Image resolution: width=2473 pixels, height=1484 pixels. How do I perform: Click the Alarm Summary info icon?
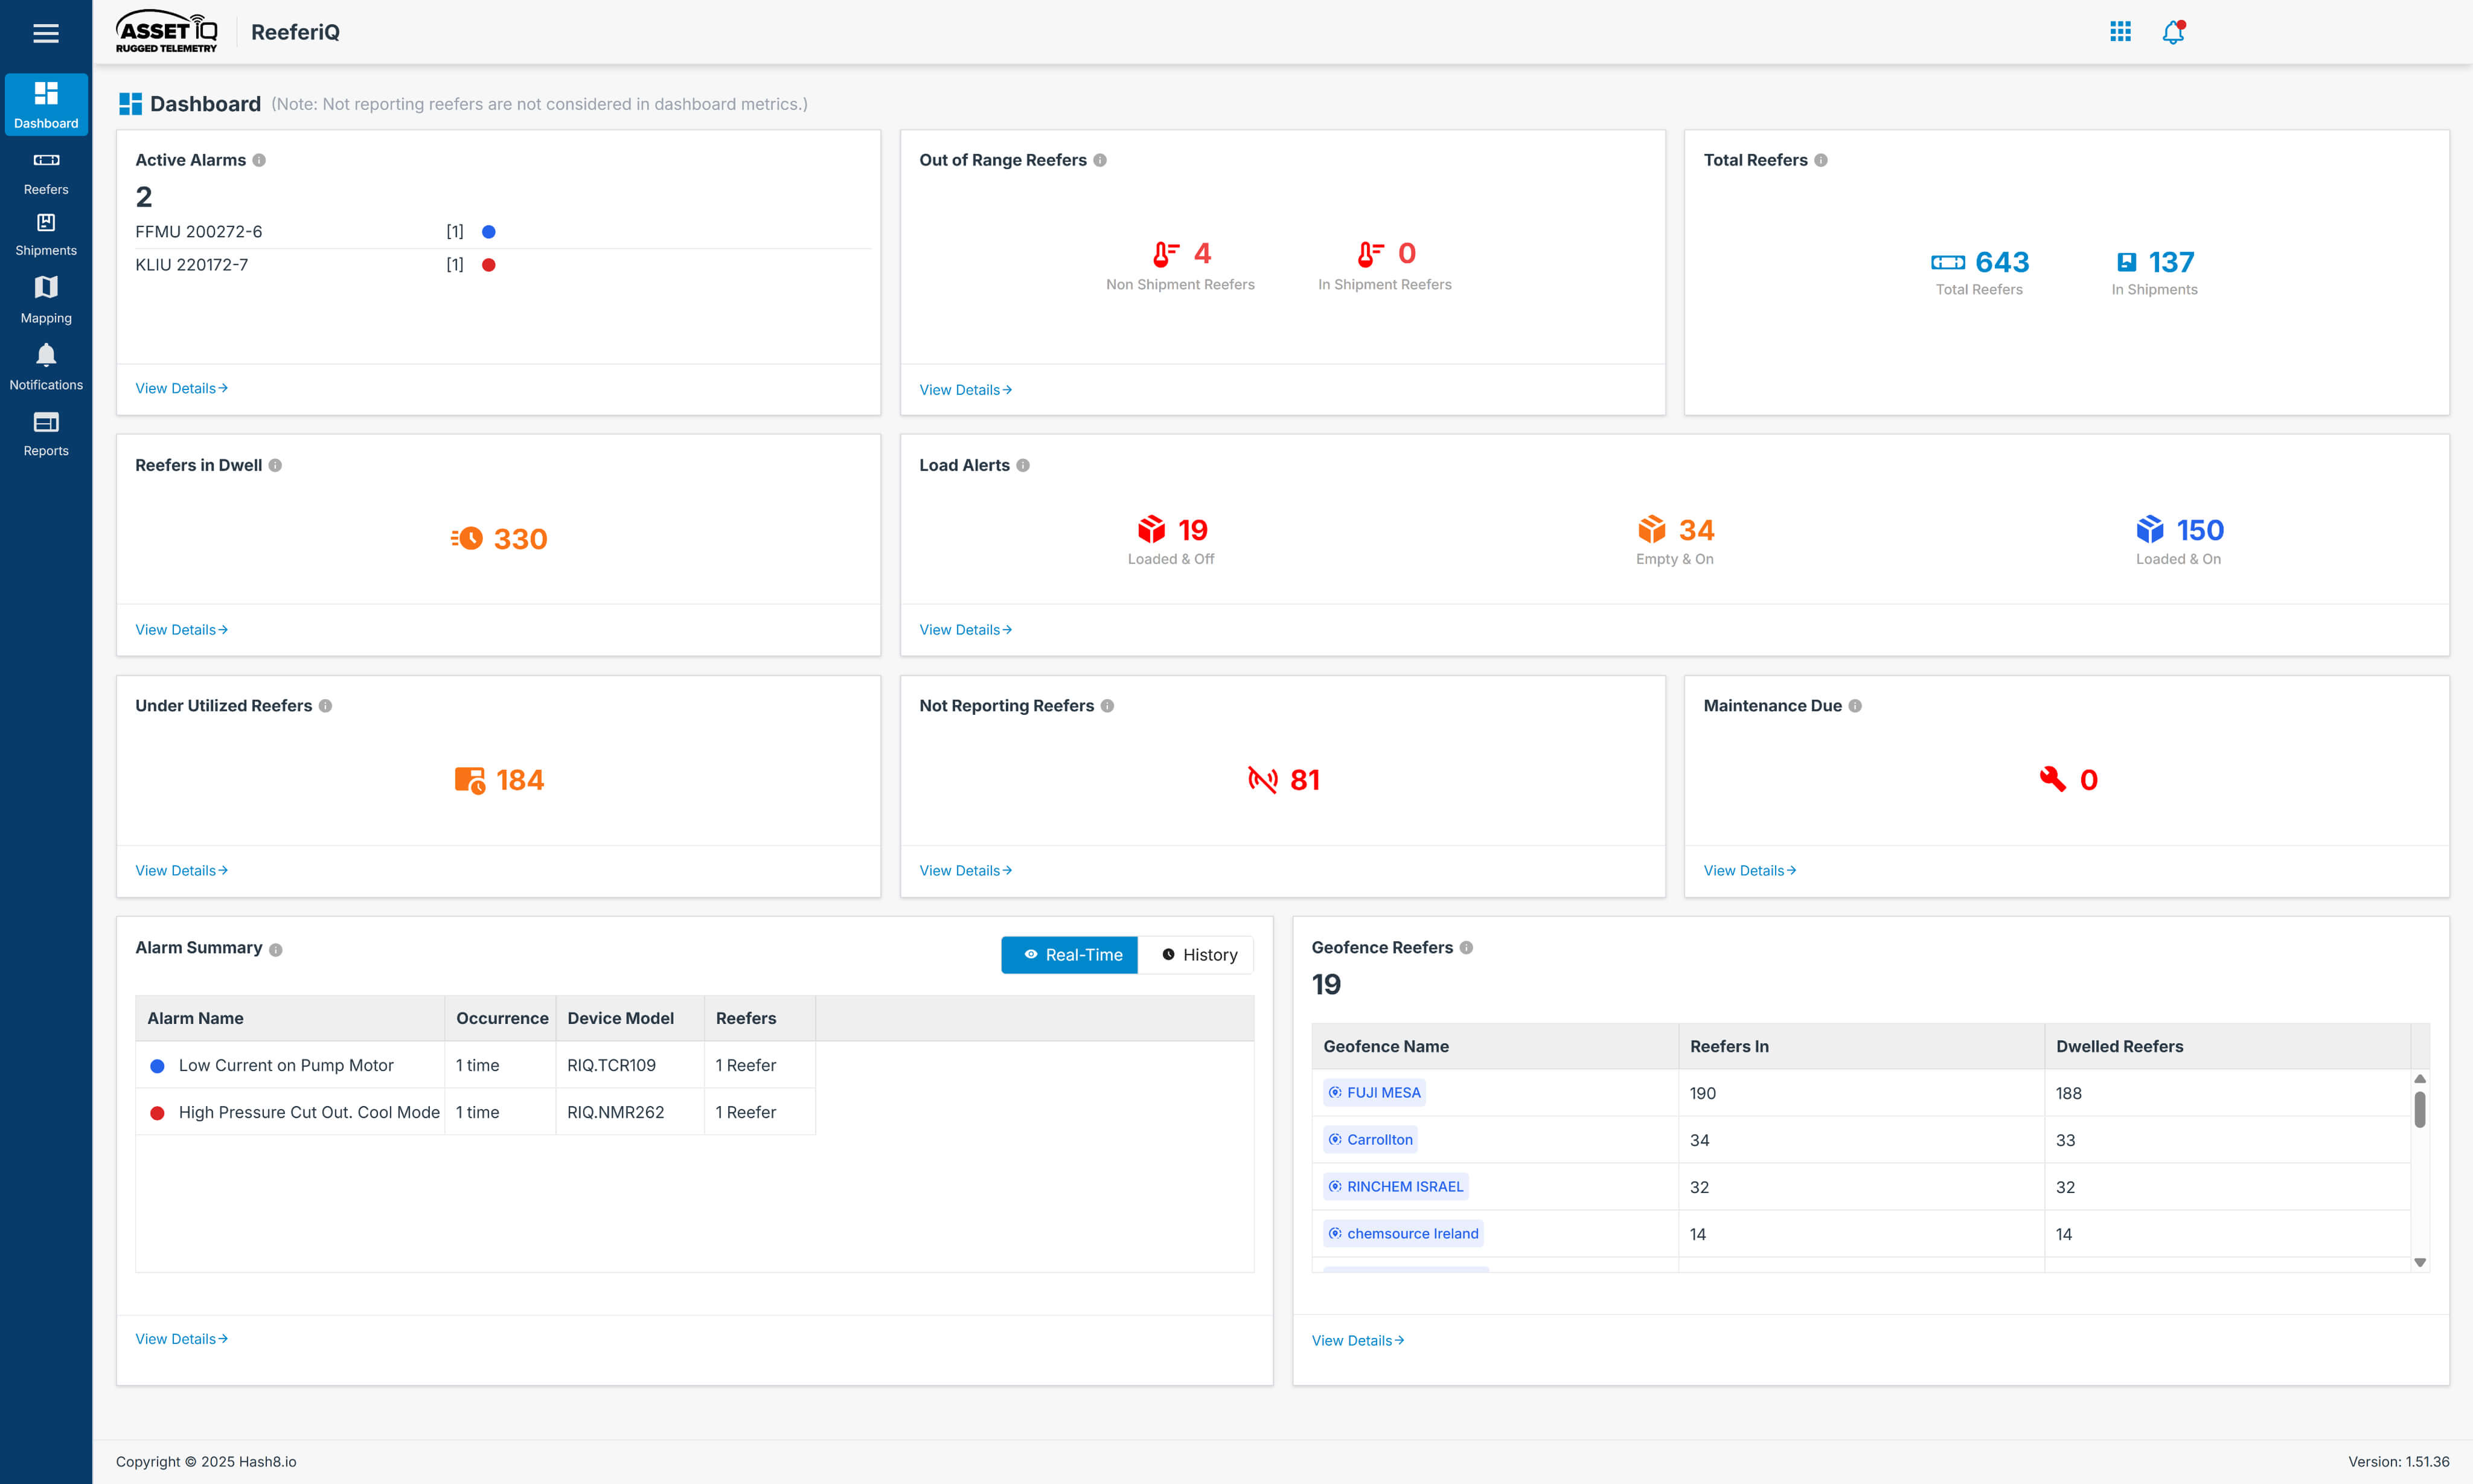point(276,950)
